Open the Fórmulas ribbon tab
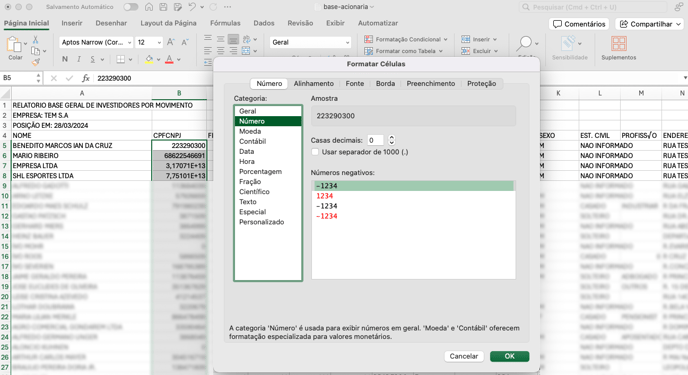Image resolution: width=688 pixels, height=375 pixels. 225,23
